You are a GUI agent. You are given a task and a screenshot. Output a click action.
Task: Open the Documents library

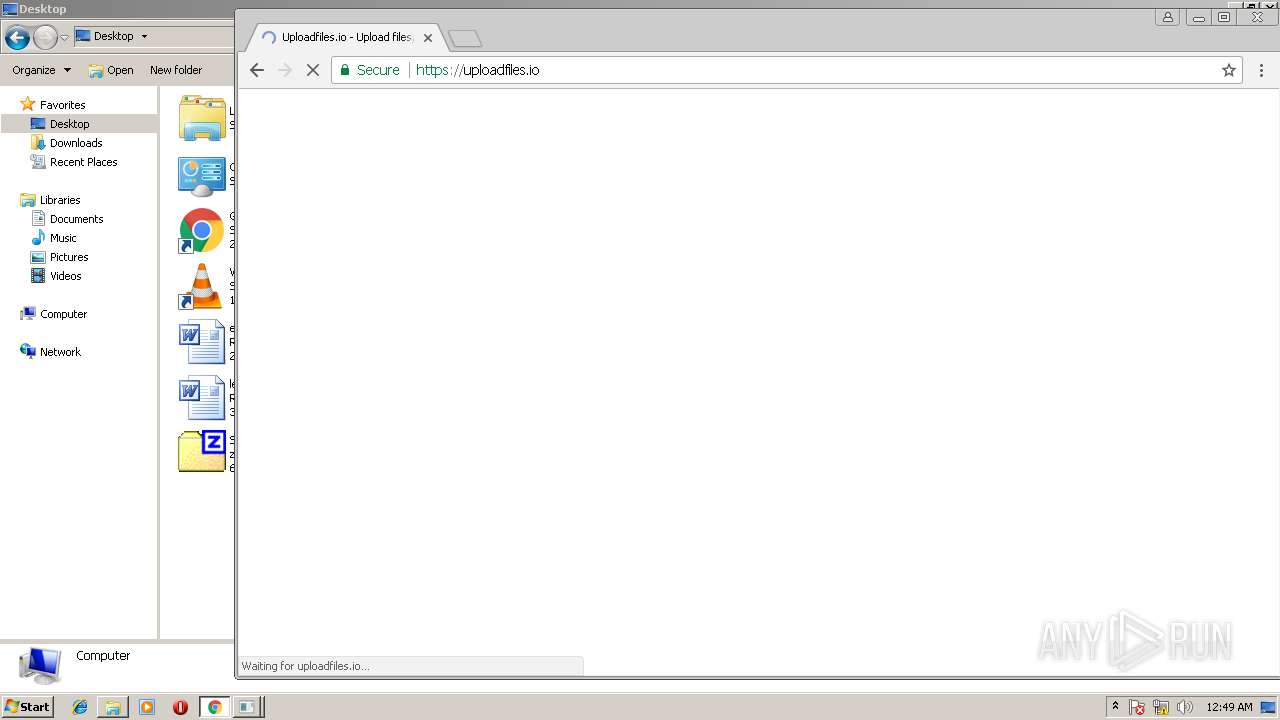(x=76, y=219)
